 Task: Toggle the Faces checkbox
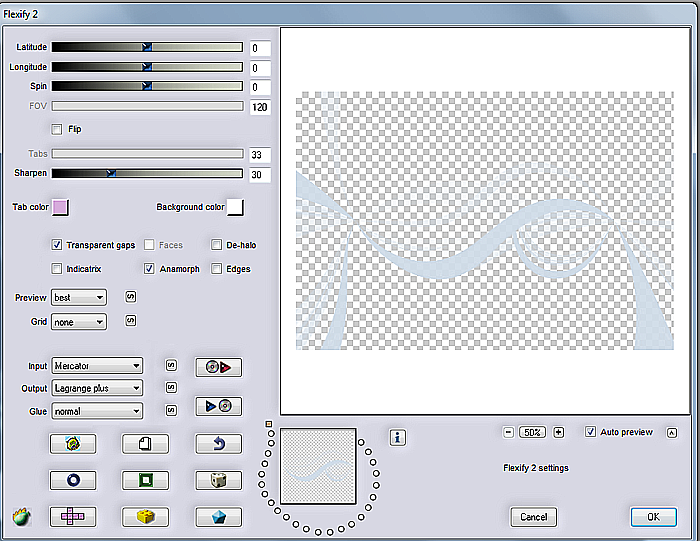pyautogui.click(x=149, y=245)
